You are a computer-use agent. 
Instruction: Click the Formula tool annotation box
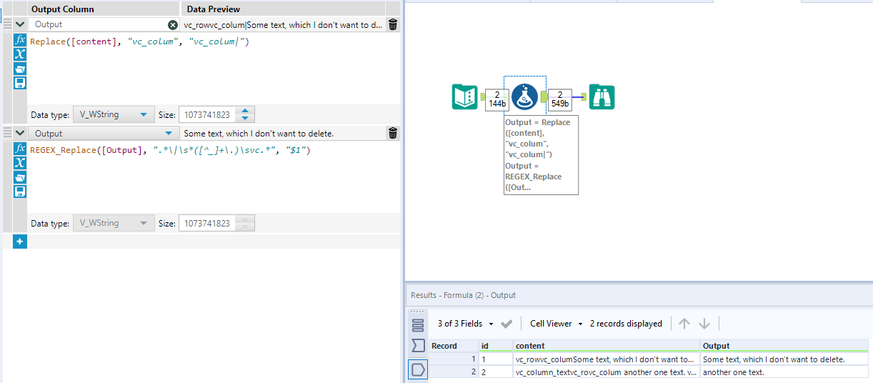tap(541, 154)
